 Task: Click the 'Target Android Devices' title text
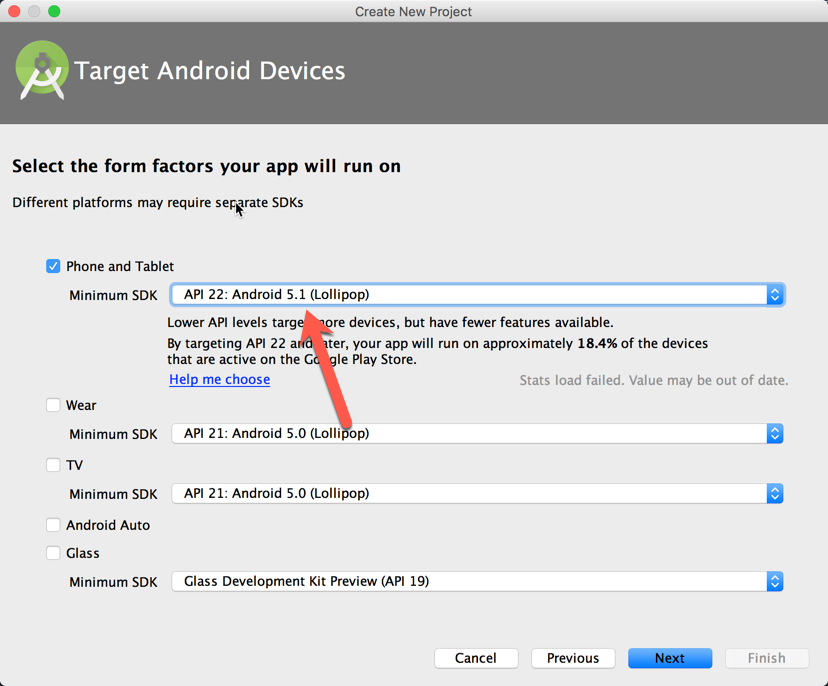pyautogui.click(x=210, y=71)
